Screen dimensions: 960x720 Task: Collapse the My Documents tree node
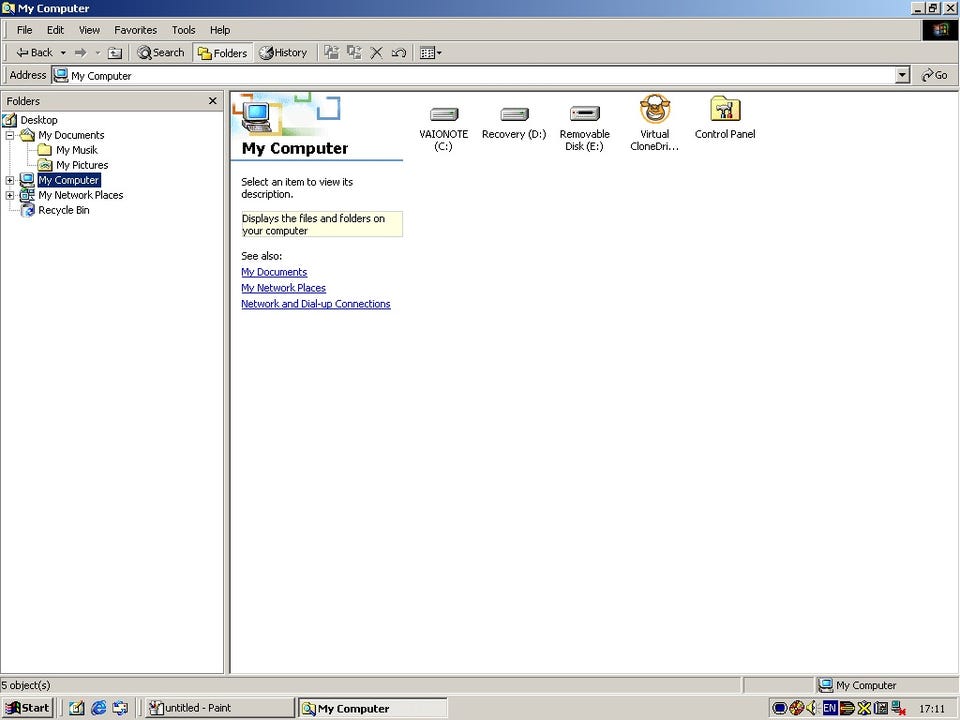pos(10,135)
